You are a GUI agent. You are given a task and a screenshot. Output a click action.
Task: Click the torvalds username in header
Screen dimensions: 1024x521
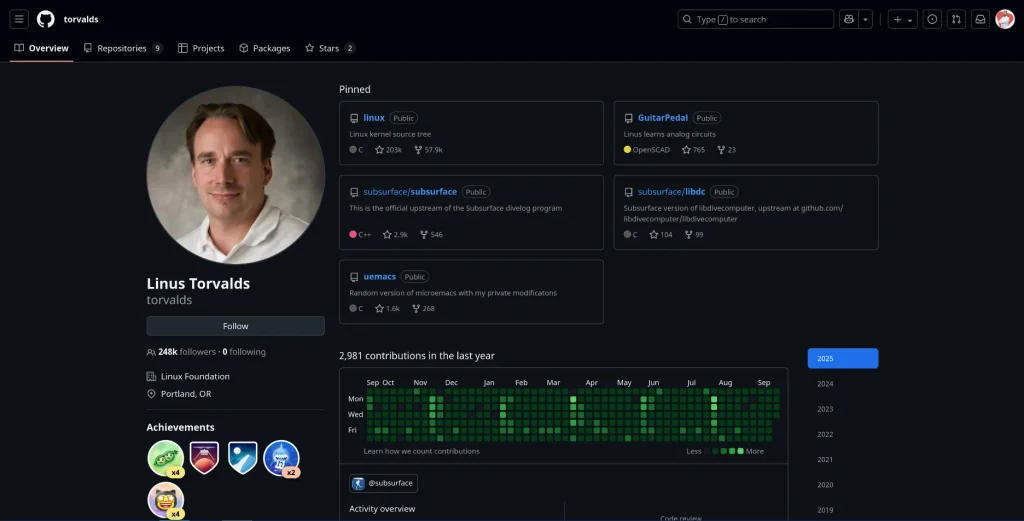click(x=81, y=20)
